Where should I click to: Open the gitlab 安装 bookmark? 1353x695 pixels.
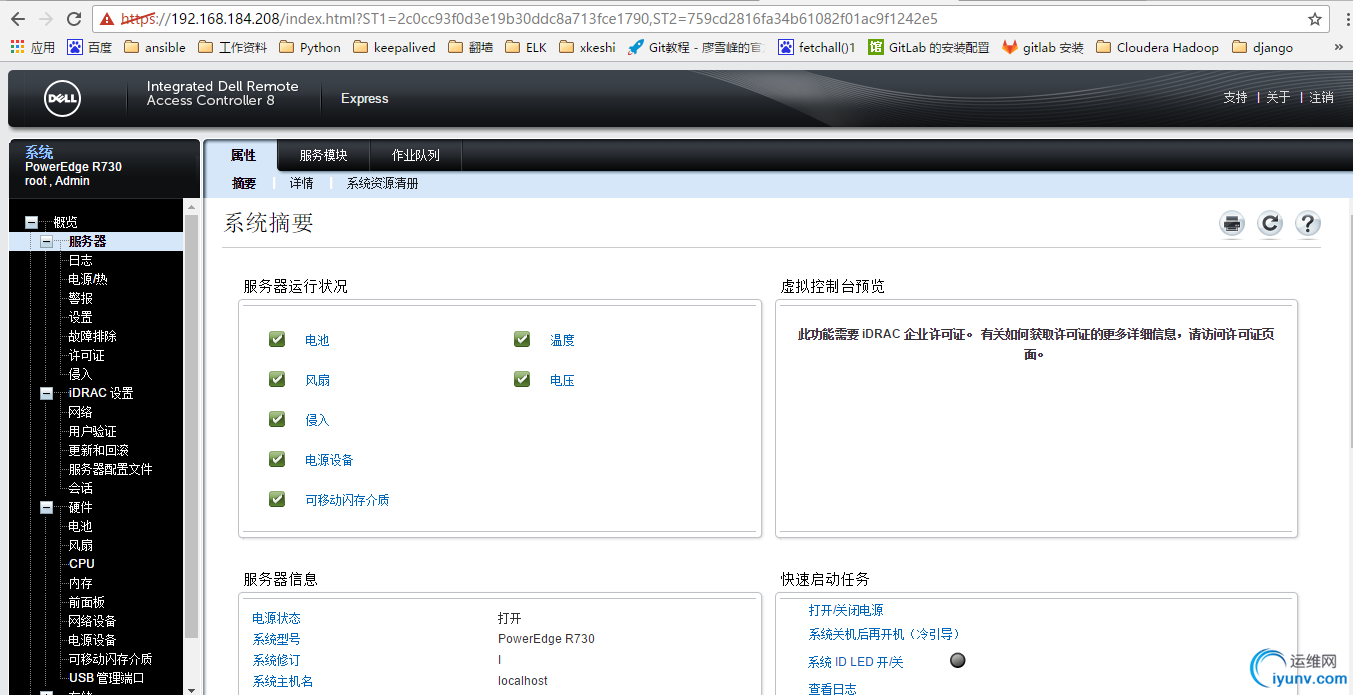[x=1043, y=47]
